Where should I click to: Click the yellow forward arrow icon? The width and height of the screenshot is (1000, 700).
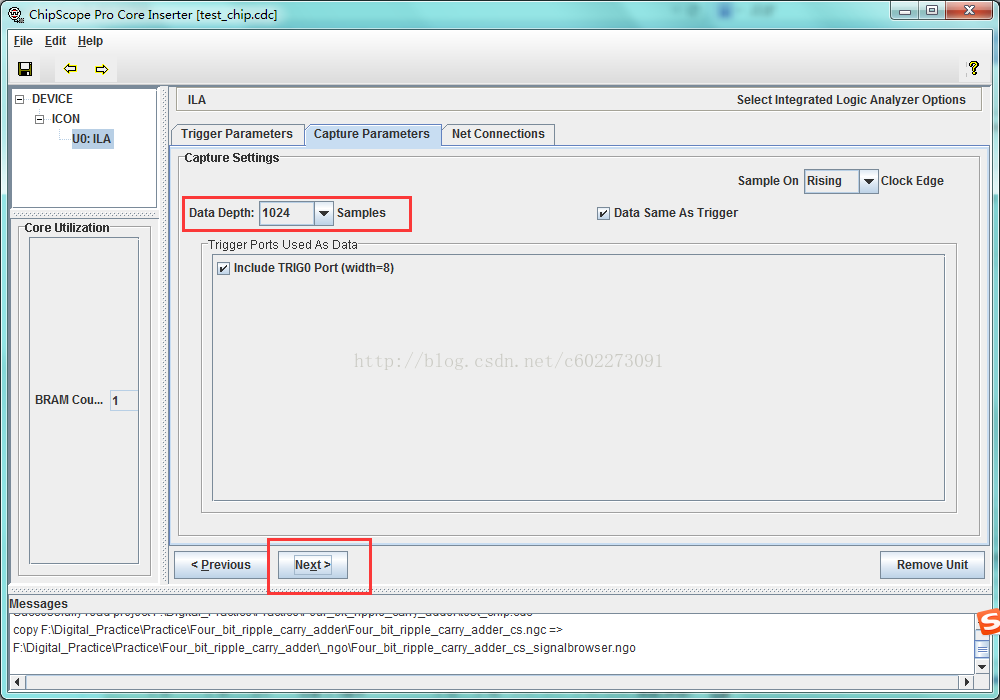101,69
